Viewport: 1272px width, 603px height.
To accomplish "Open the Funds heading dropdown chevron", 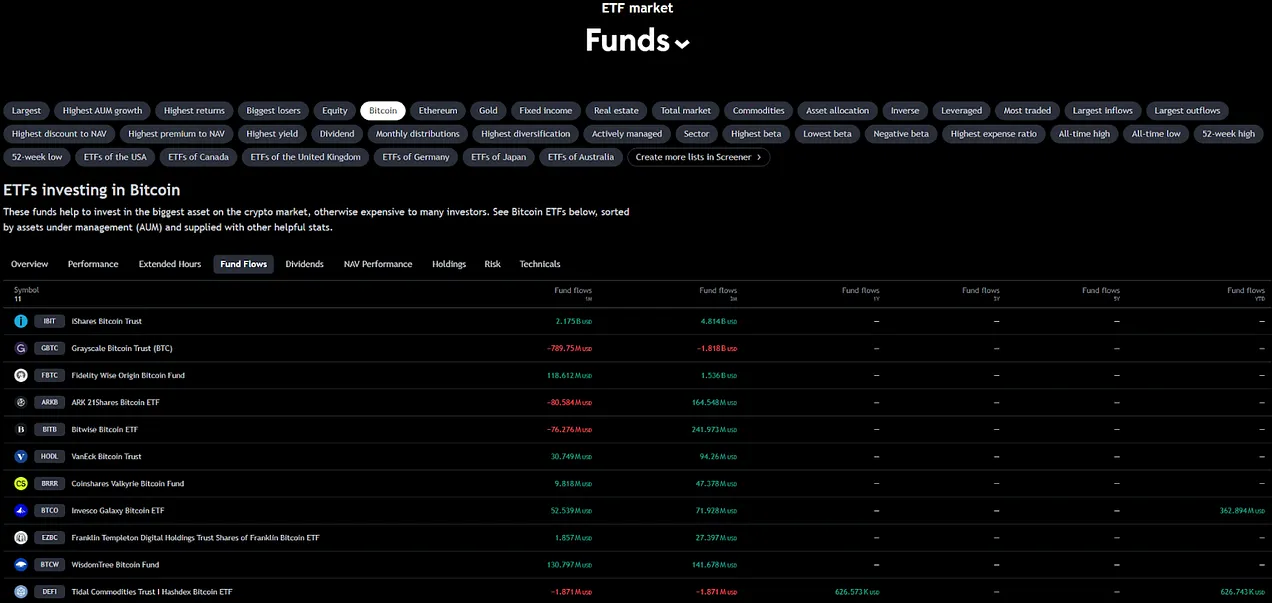I will (x=682, y=43).
